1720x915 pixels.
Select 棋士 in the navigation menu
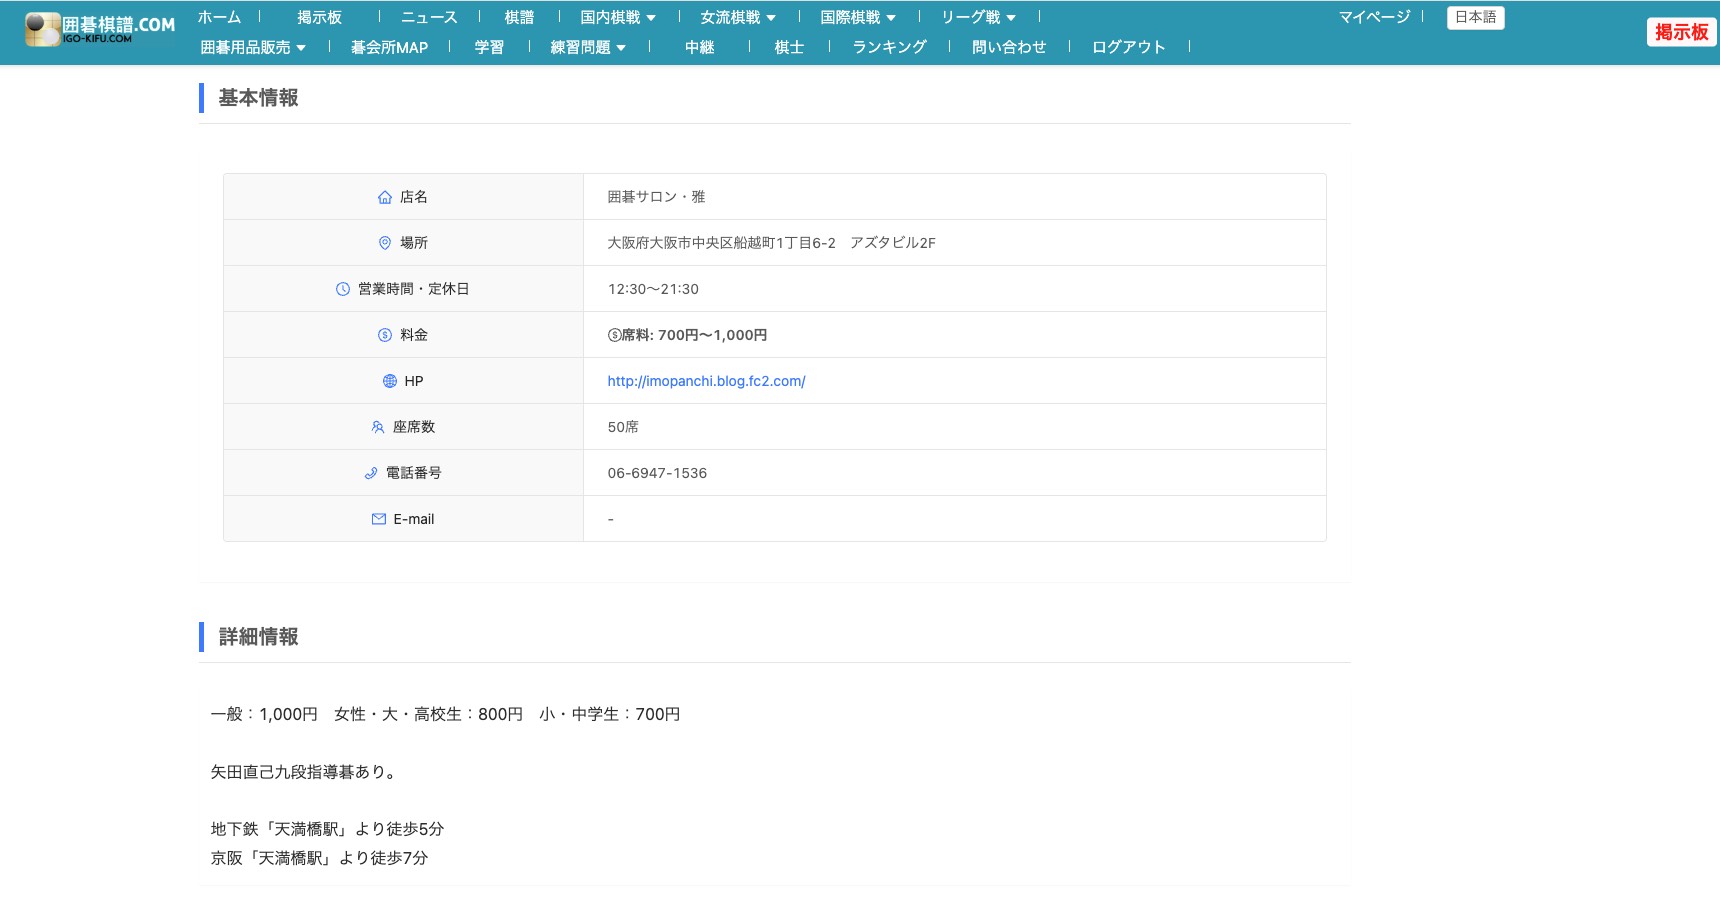tap(789, 47)
